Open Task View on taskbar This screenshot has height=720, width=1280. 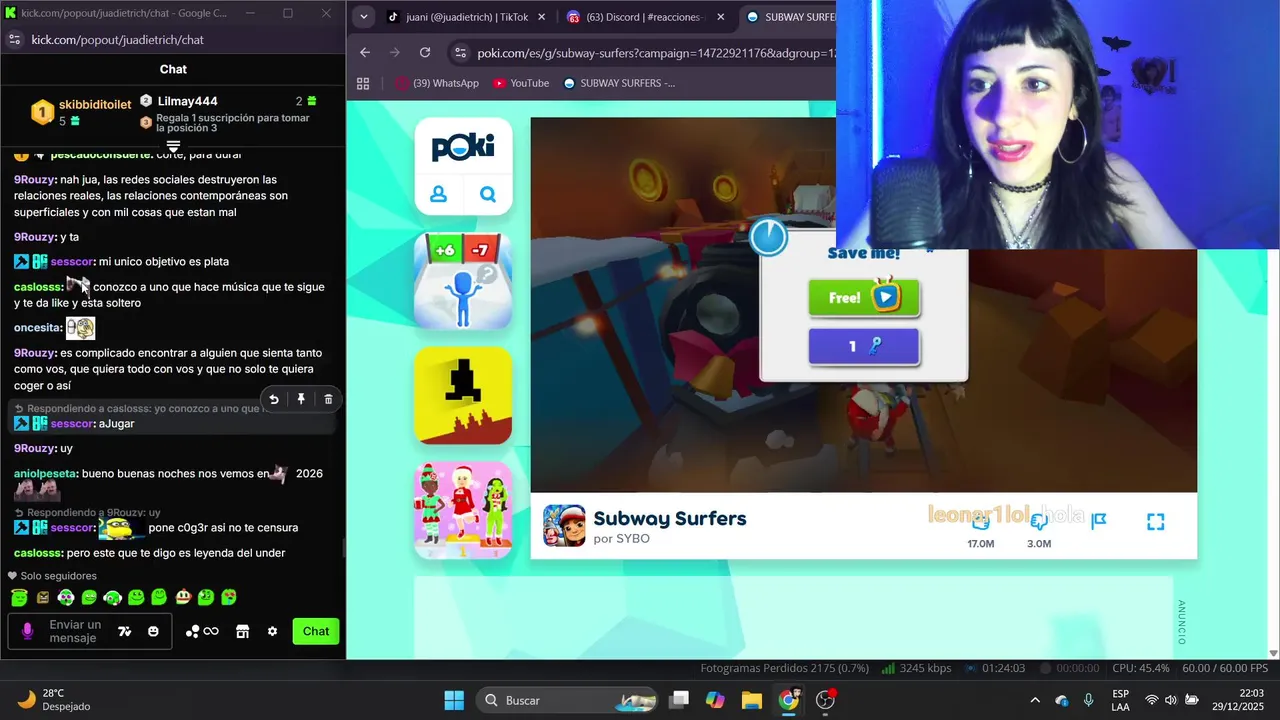[x=679, y=700]
